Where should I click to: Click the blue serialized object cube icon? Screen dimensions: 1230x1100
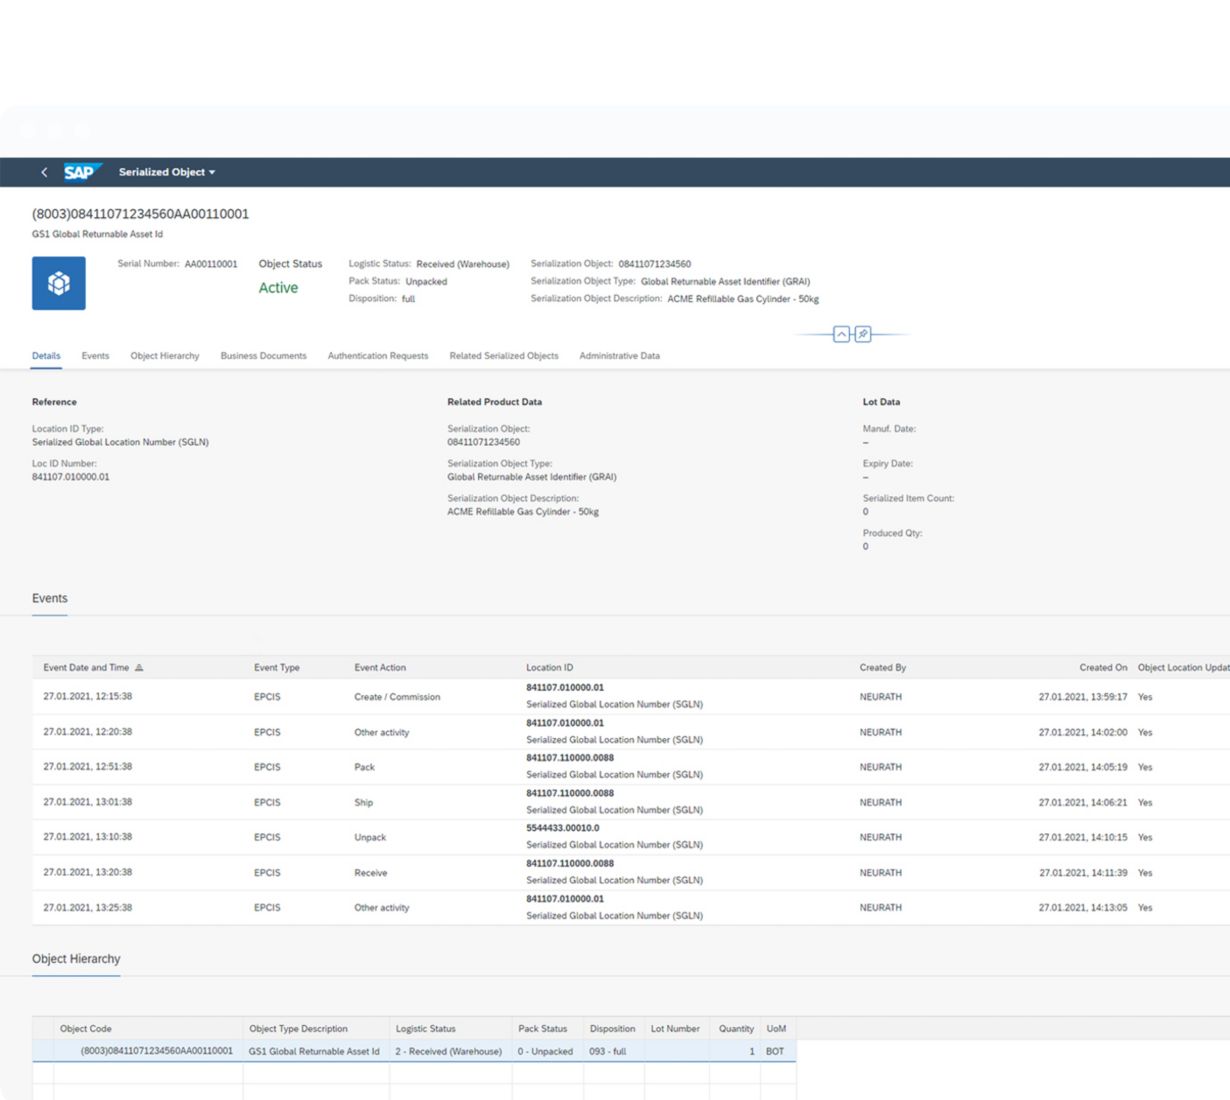(59, 283)
